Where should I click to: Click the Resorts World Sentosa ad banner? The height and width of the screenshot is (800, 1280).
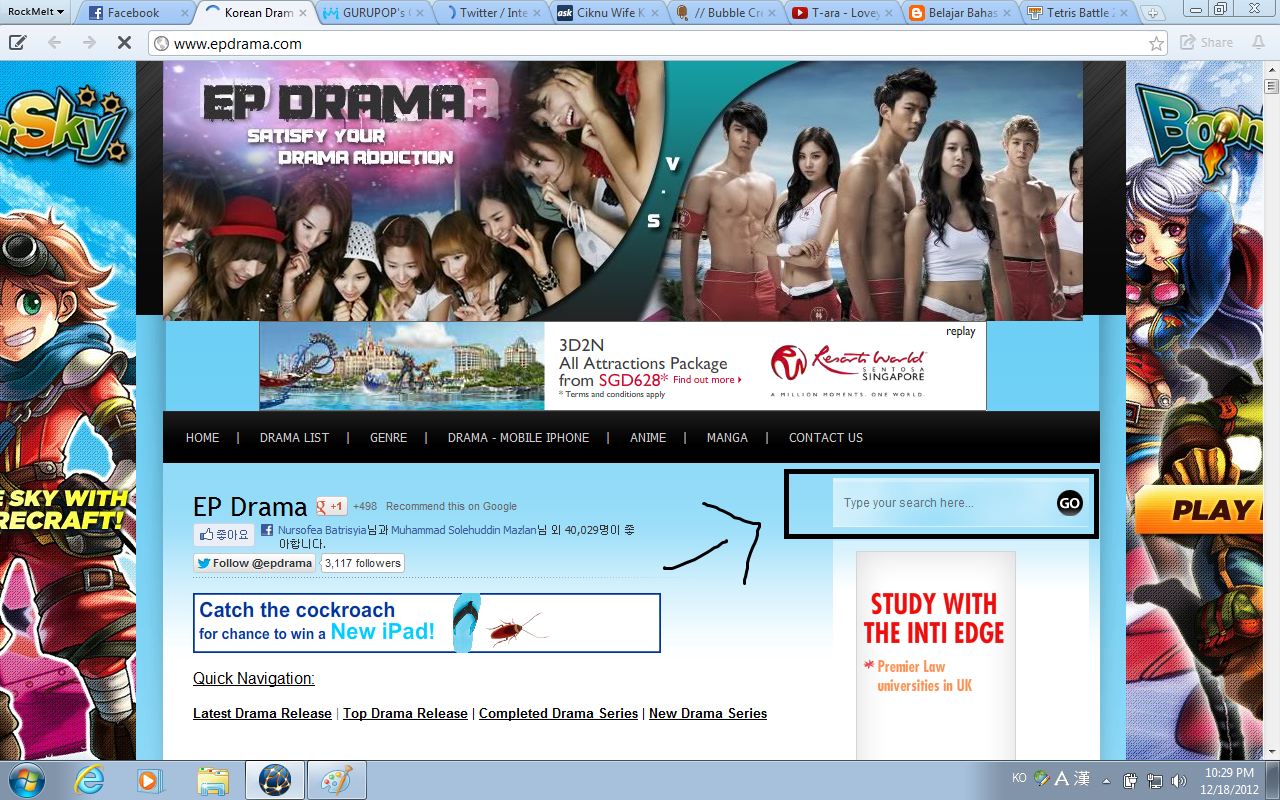point(622,366)
